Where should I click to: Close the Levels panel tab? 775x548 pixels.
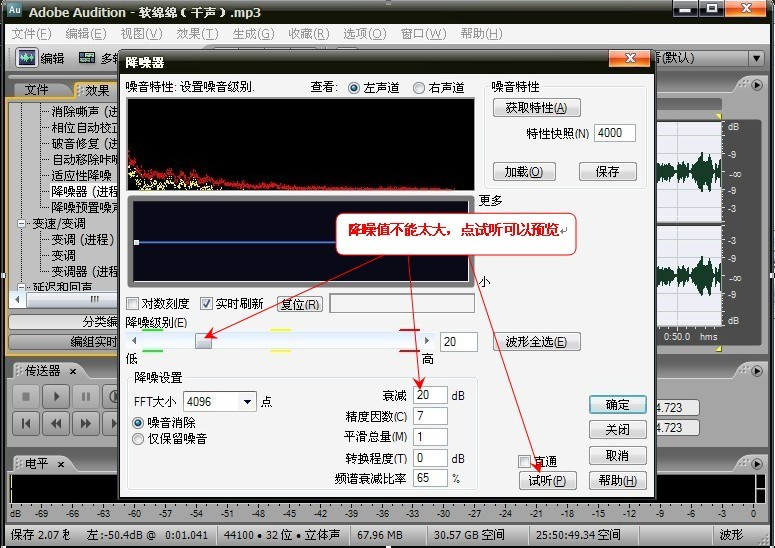(x=61, y=464)
